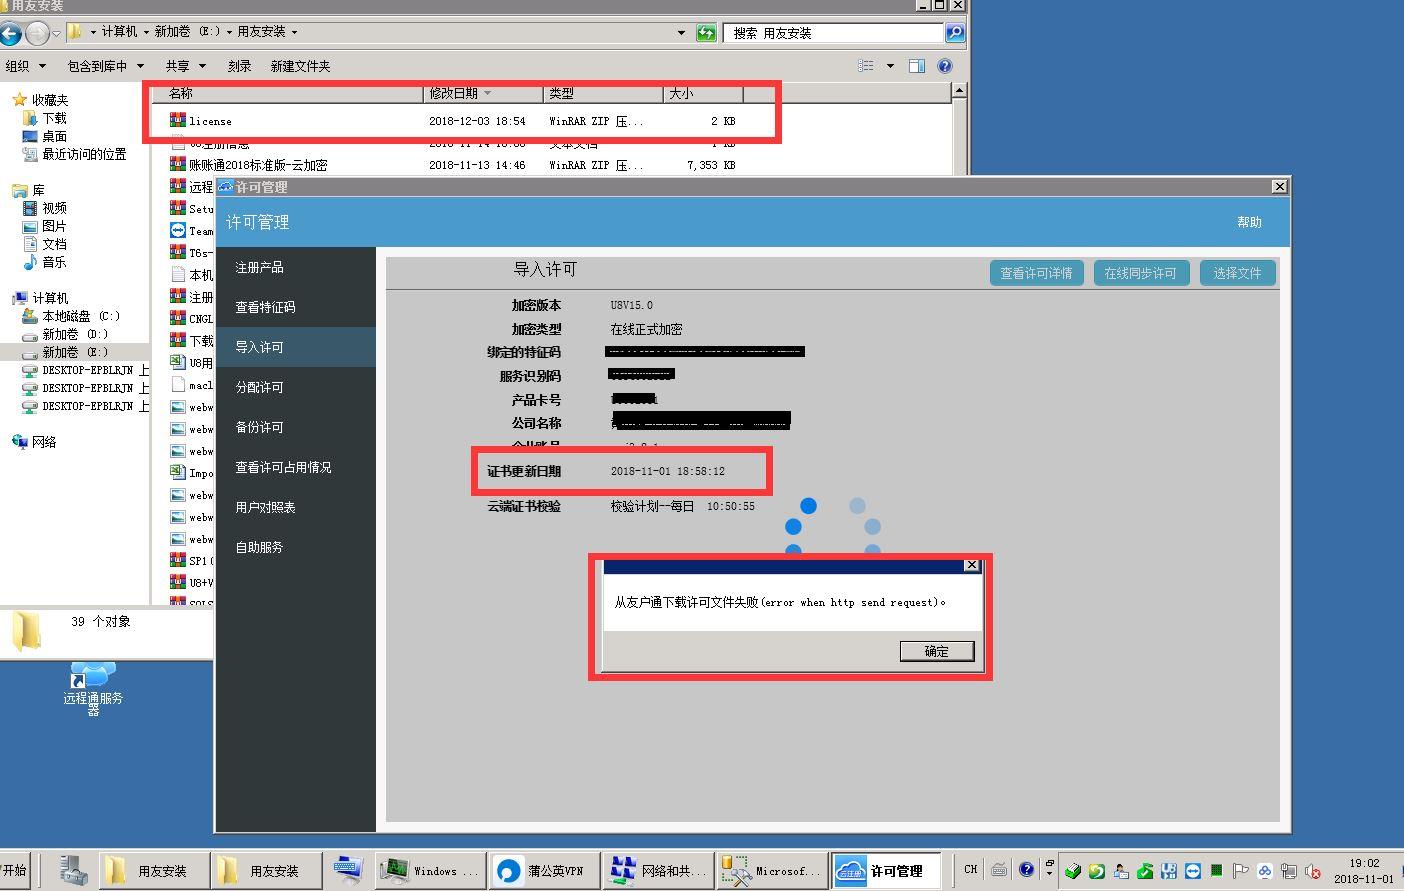Open 备份许可 section
Viewport: 1404px width, 891px height.
[x=296, y=427]
